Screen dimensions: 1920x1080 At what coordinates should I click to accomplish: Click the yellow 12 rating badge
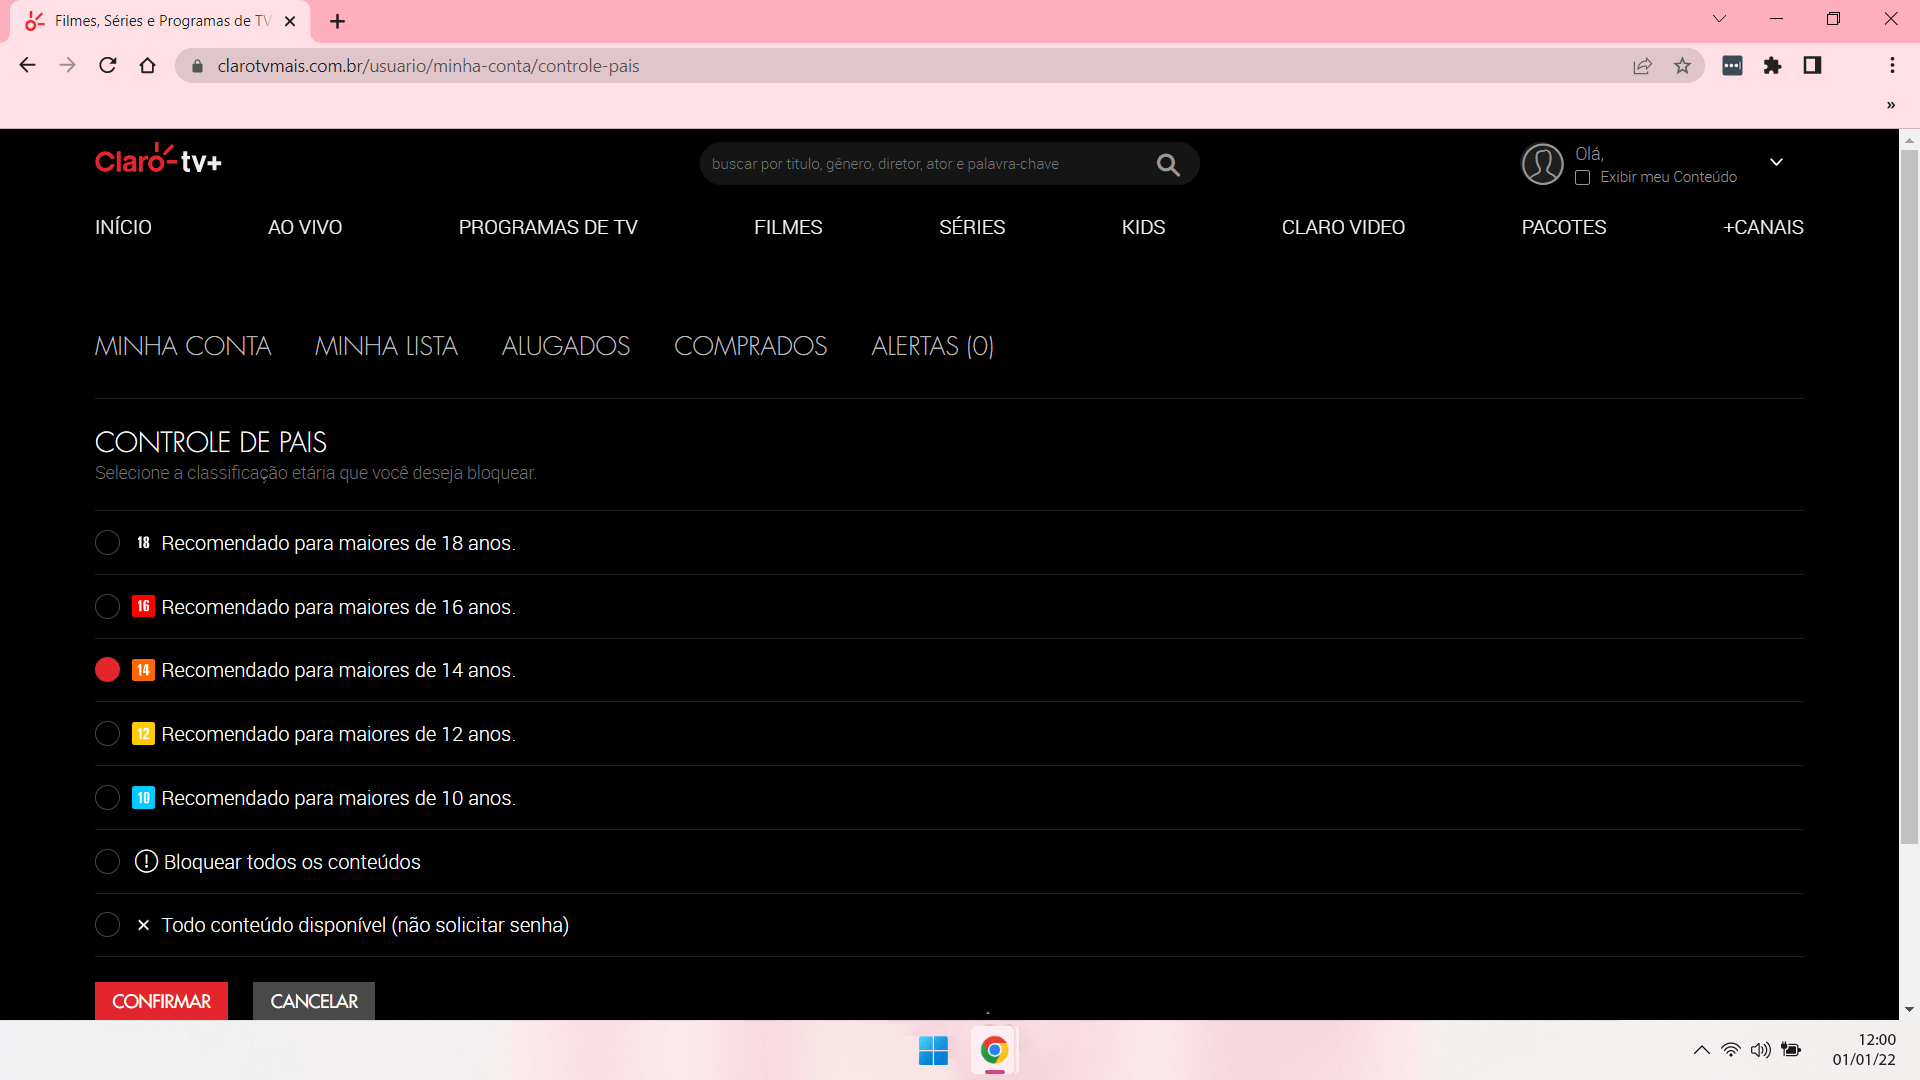[143, 734]
